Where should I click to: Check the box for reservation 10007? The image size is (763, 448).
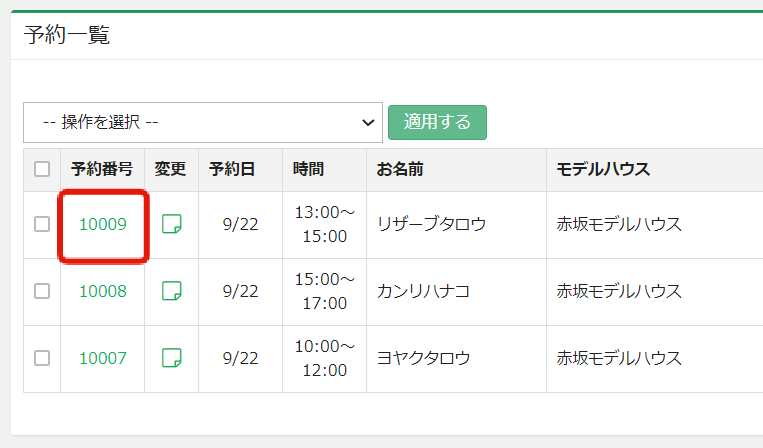point(42,358)
